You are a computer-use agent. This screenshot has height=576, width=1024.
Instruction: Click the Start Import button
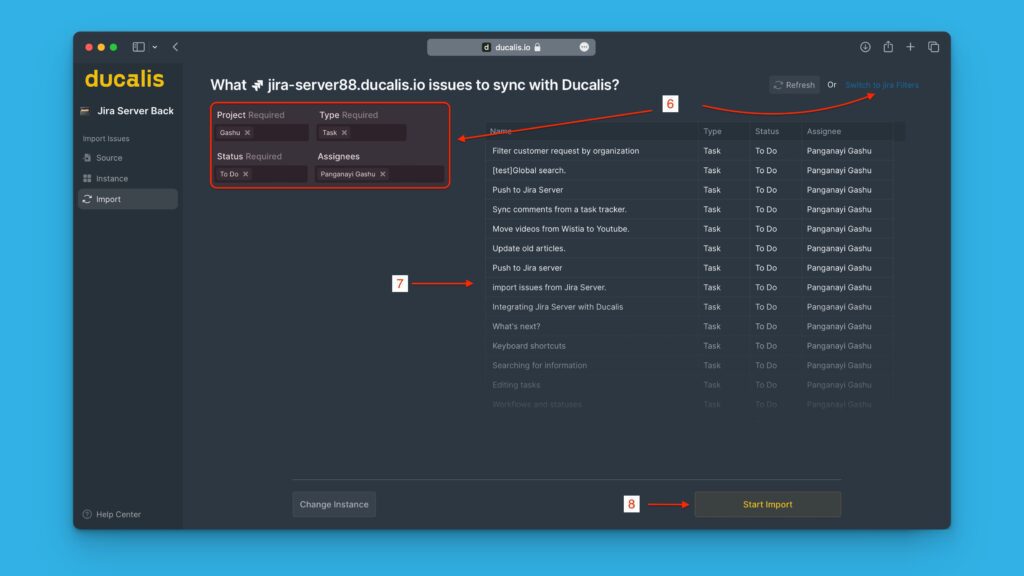tap(767, 504)
